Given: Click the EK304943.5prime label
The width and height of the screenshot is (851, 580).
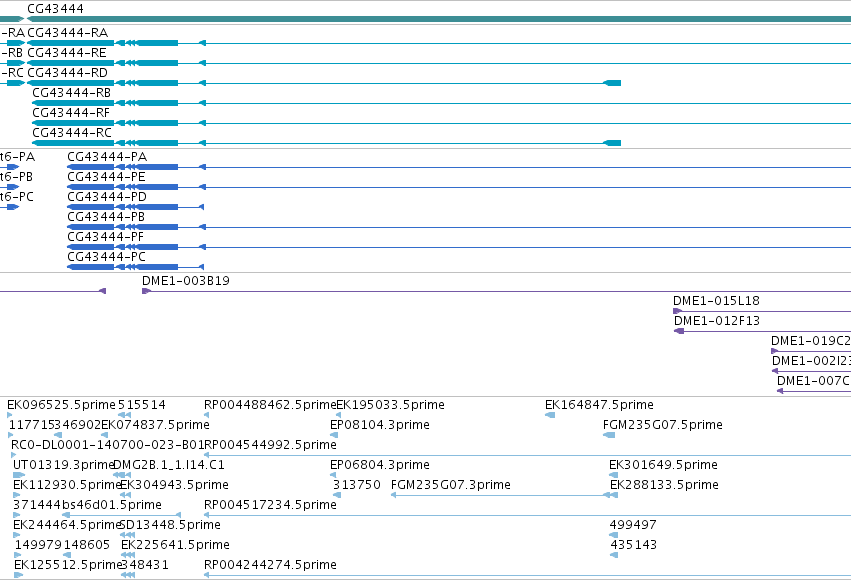Looking at the screenshot, I should coord(174,485).
